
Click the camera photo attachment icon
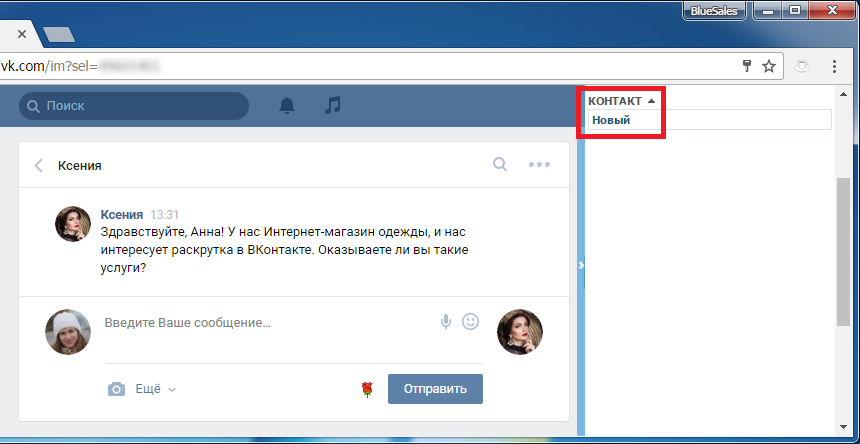[x=117, y=389]
